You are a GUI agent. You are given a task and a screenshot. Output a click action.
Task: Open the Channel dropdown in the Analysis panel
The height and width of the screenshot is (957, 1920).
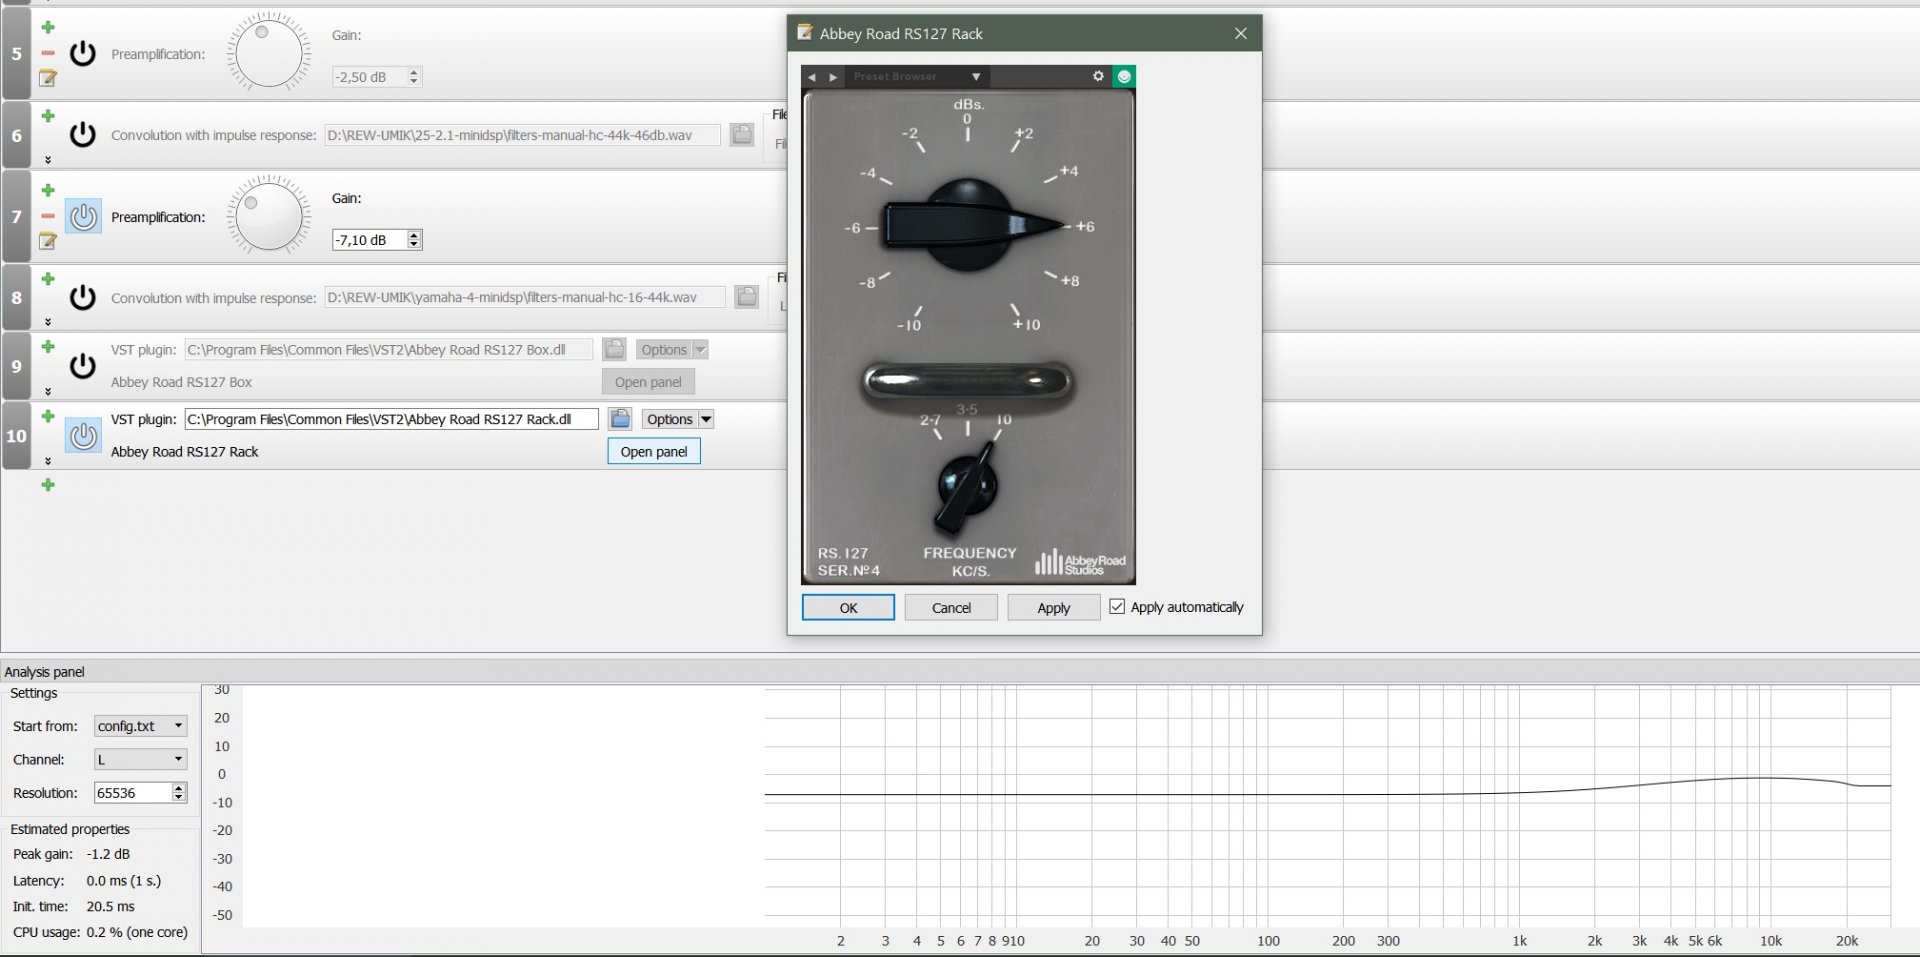pos(140,760)
